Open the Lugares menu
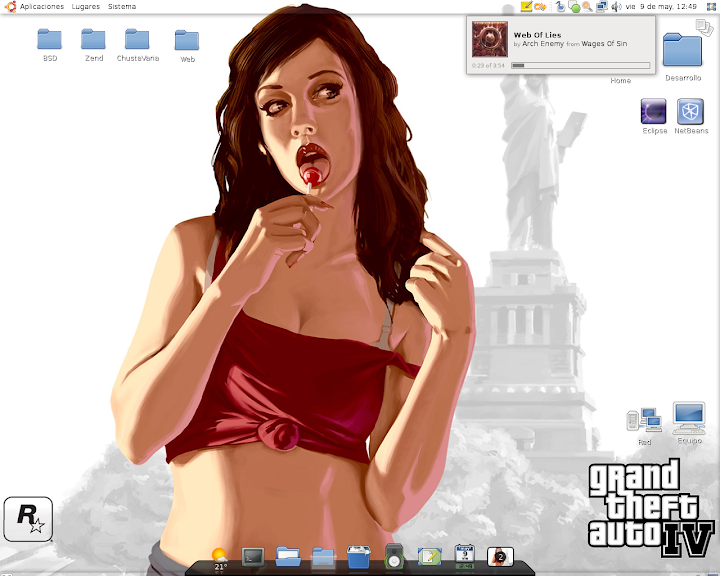The width and height of the screenshot is (720, 576). click(x=85, y=6)
